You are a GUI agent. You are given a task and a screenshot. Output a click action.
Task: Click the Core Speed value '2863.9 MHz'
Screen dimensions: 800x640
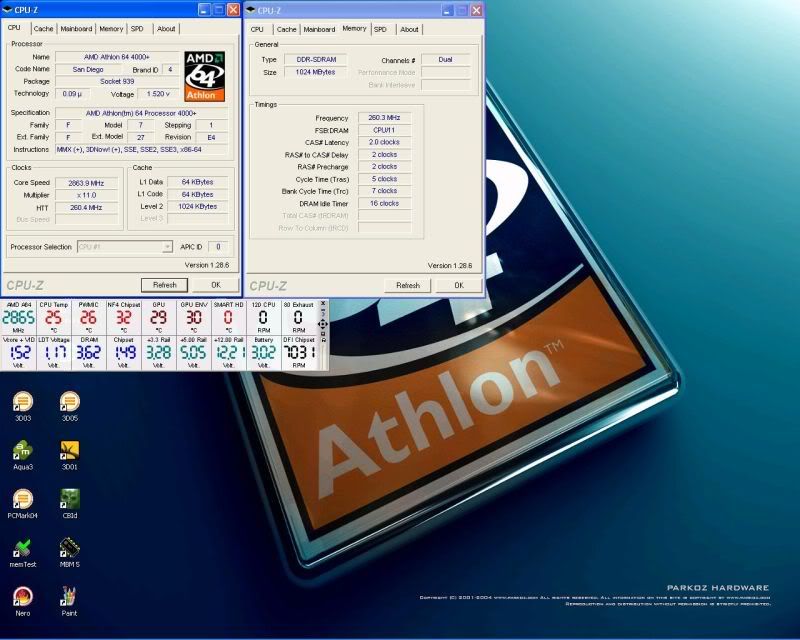point(86,183)
